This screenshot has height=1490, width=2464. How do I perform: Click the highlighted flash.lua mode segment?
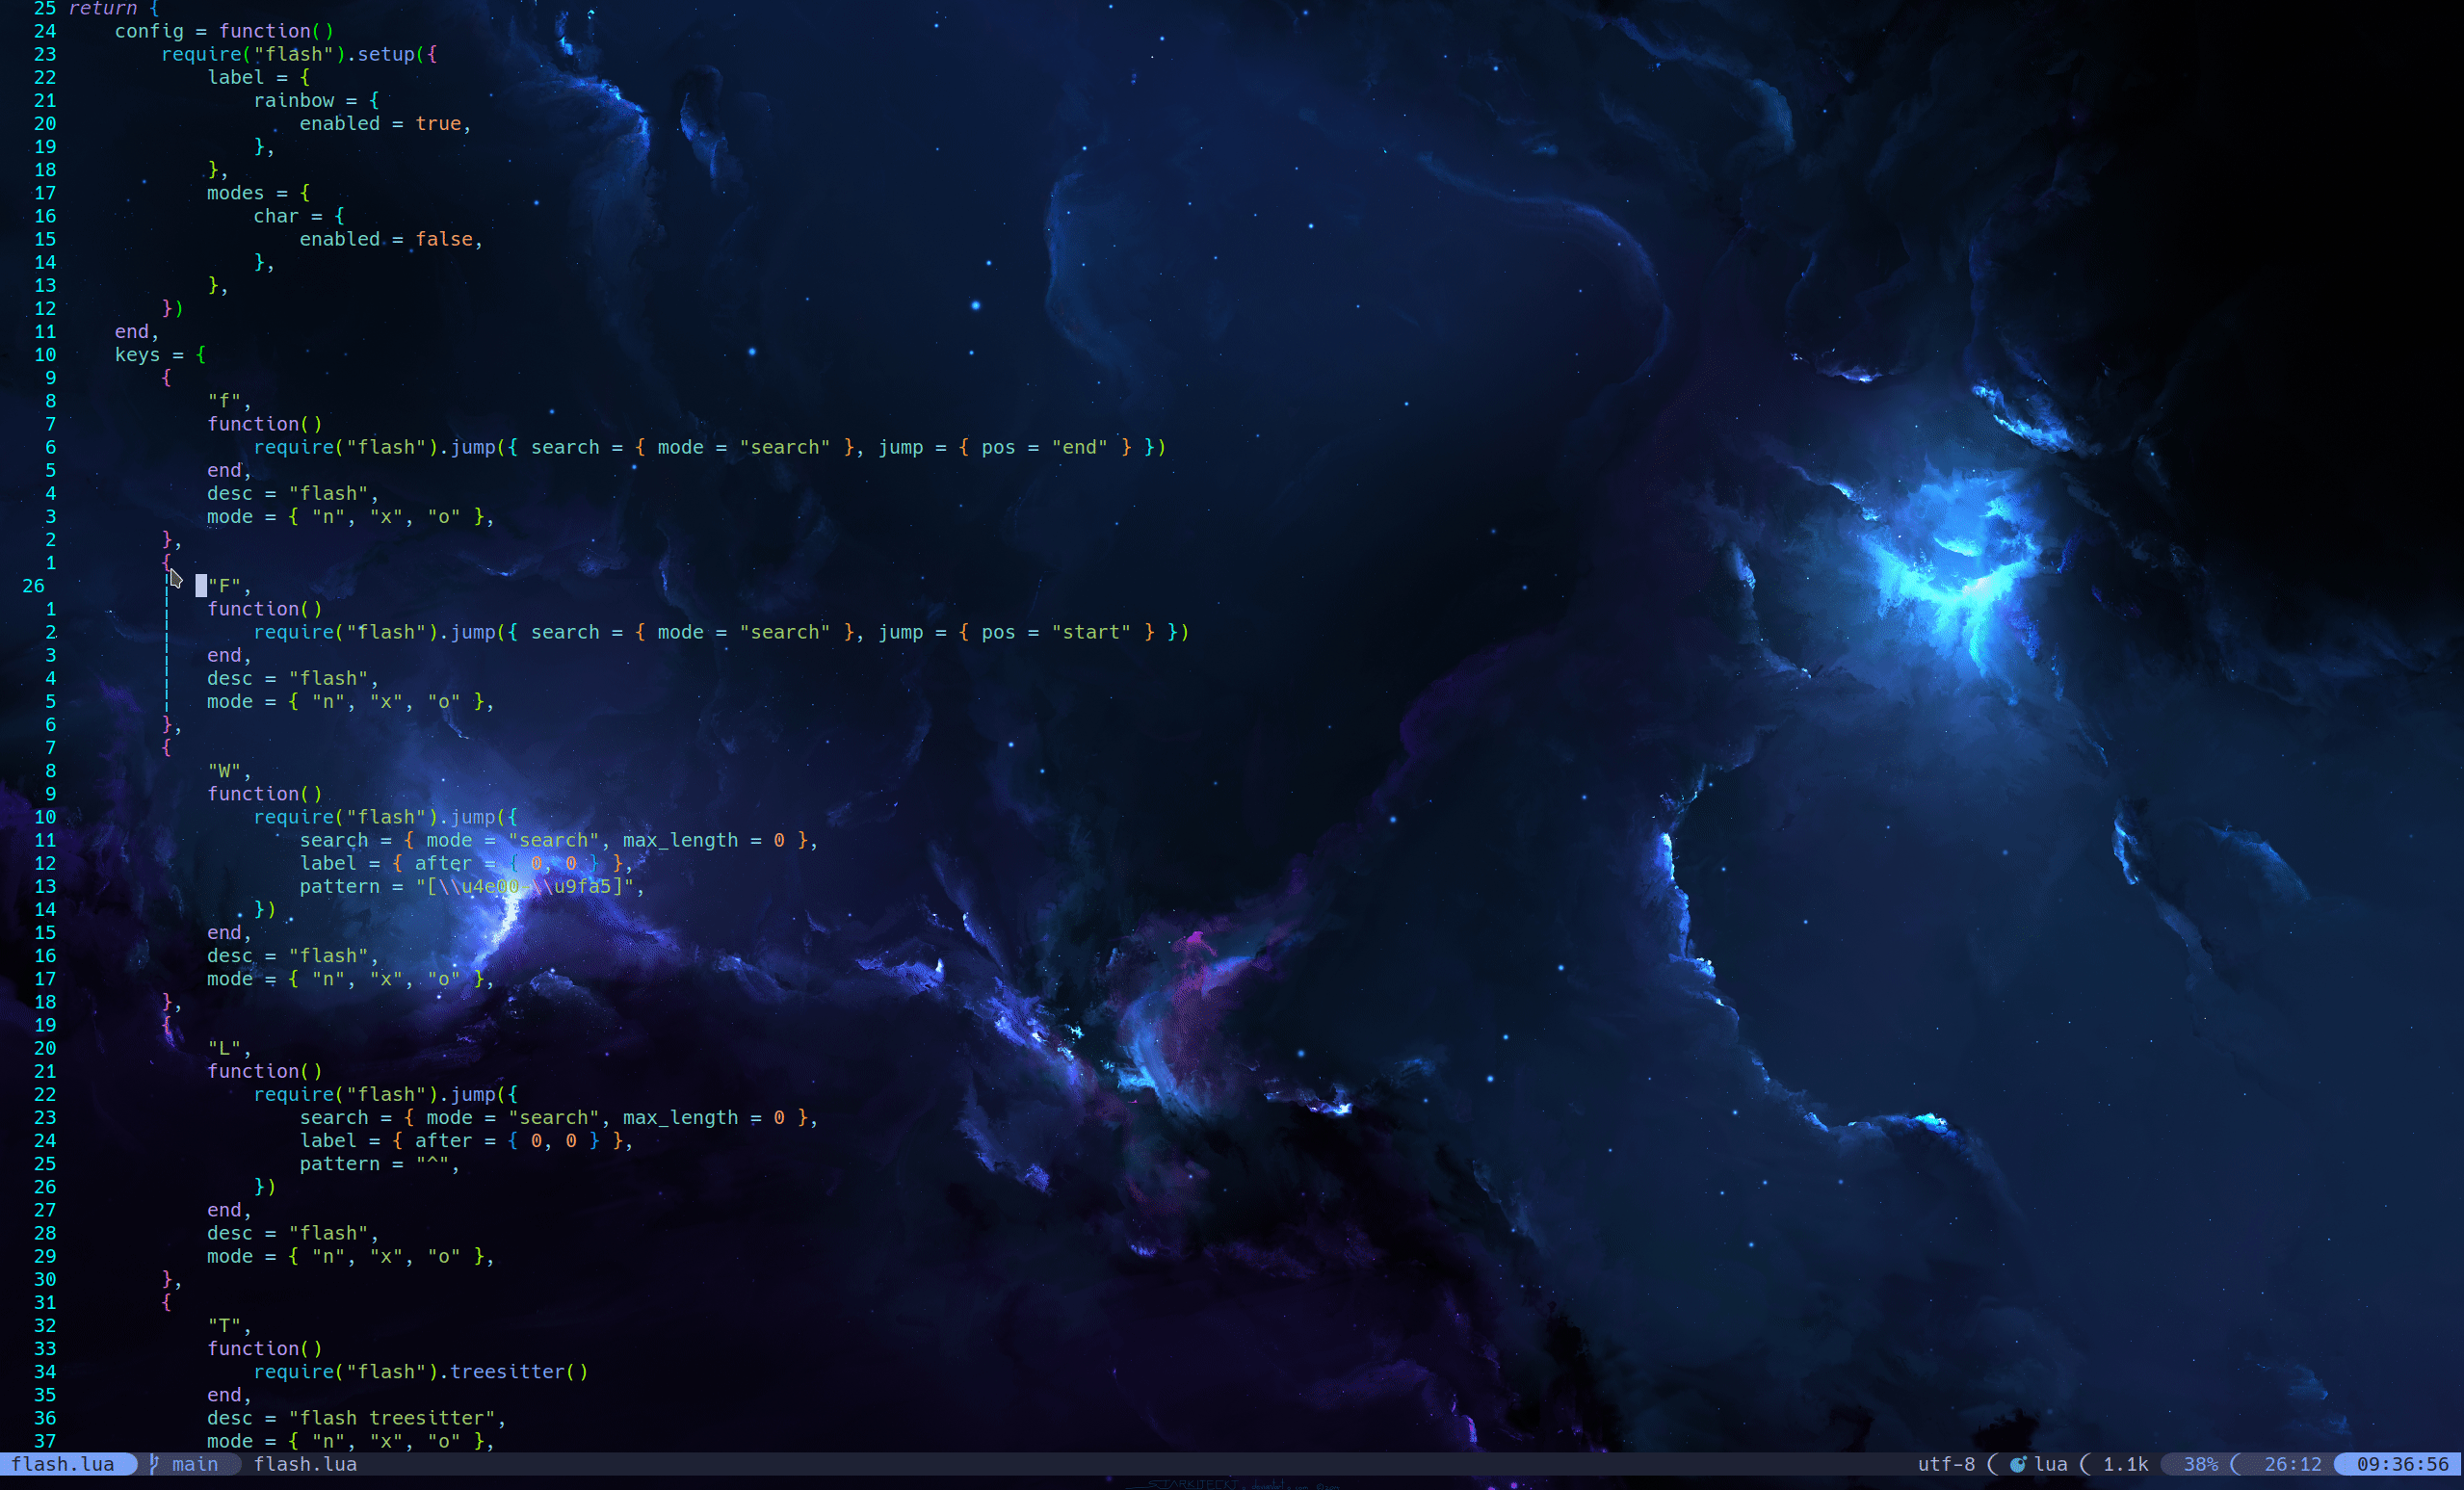62,1464
